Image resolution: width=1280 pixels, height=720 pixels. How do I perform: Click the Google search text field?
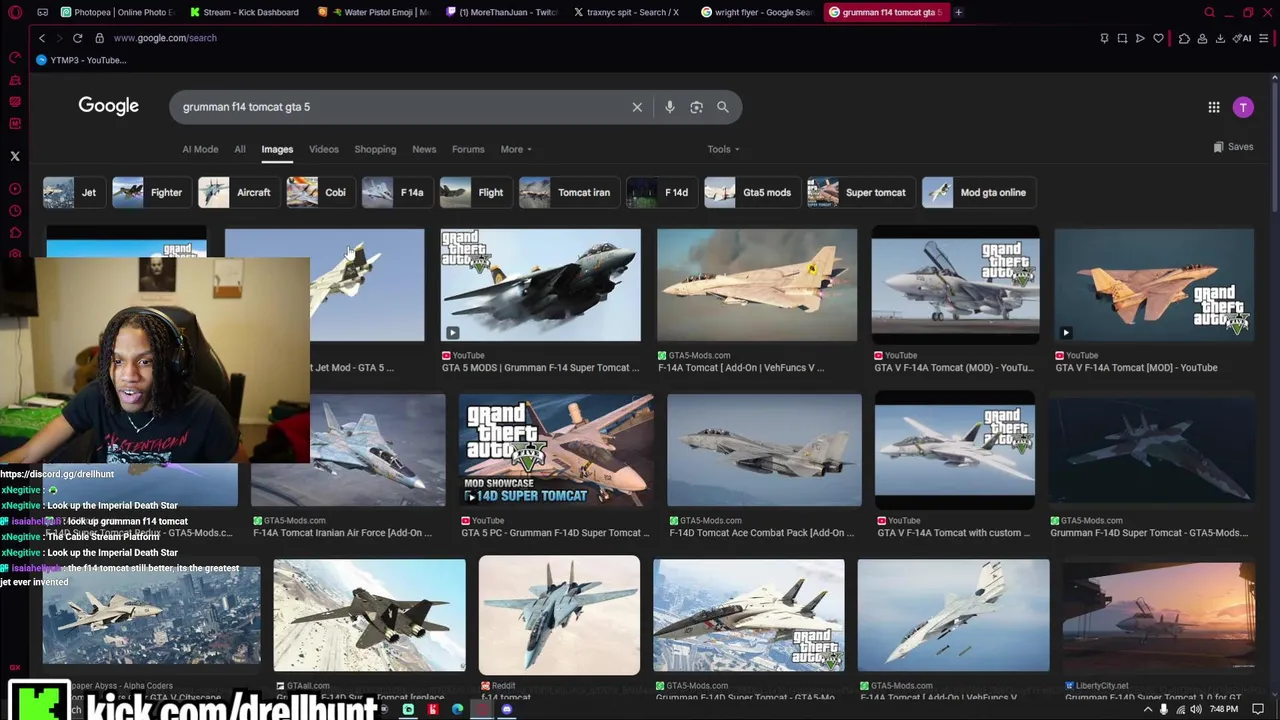coord(400,107)
